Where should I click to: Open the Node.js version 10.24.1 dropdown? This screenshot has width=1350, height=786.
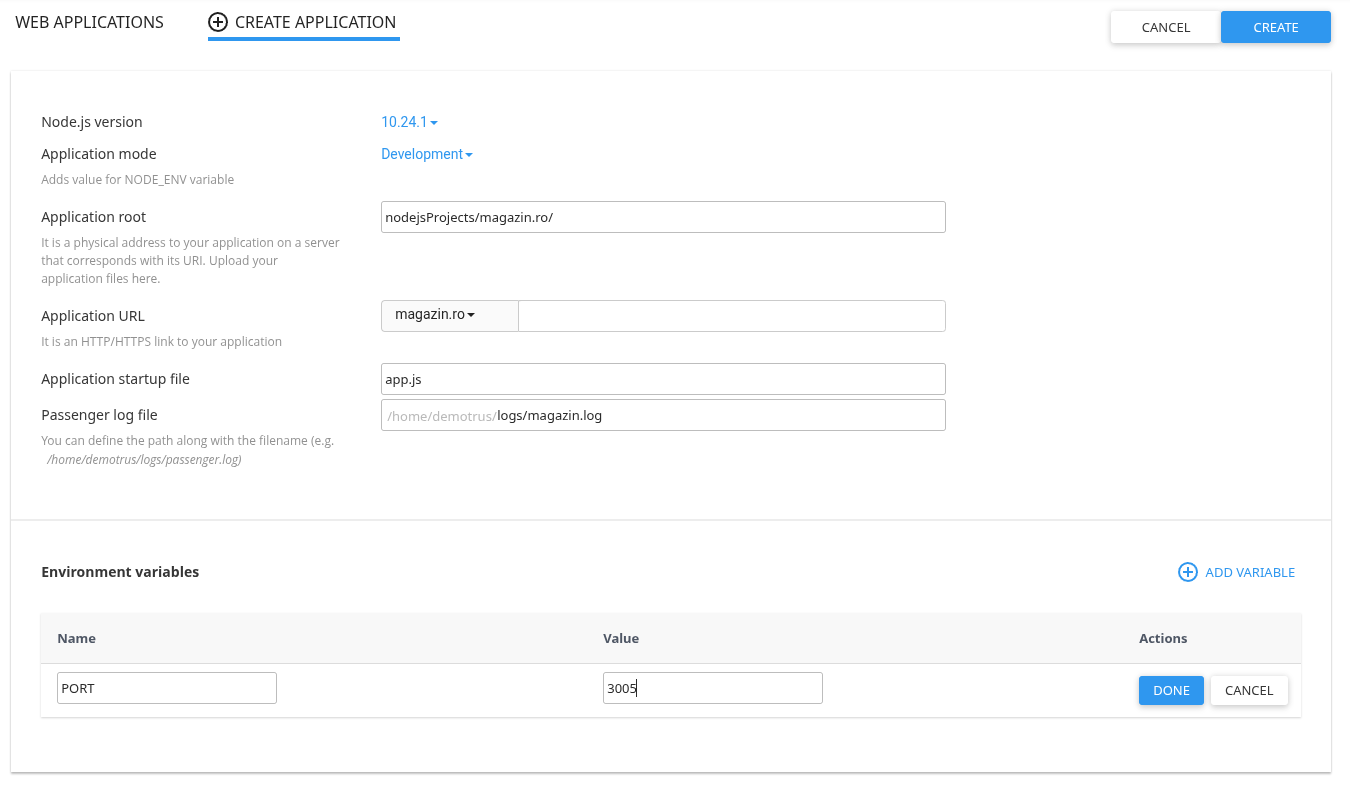coord(409,122)
